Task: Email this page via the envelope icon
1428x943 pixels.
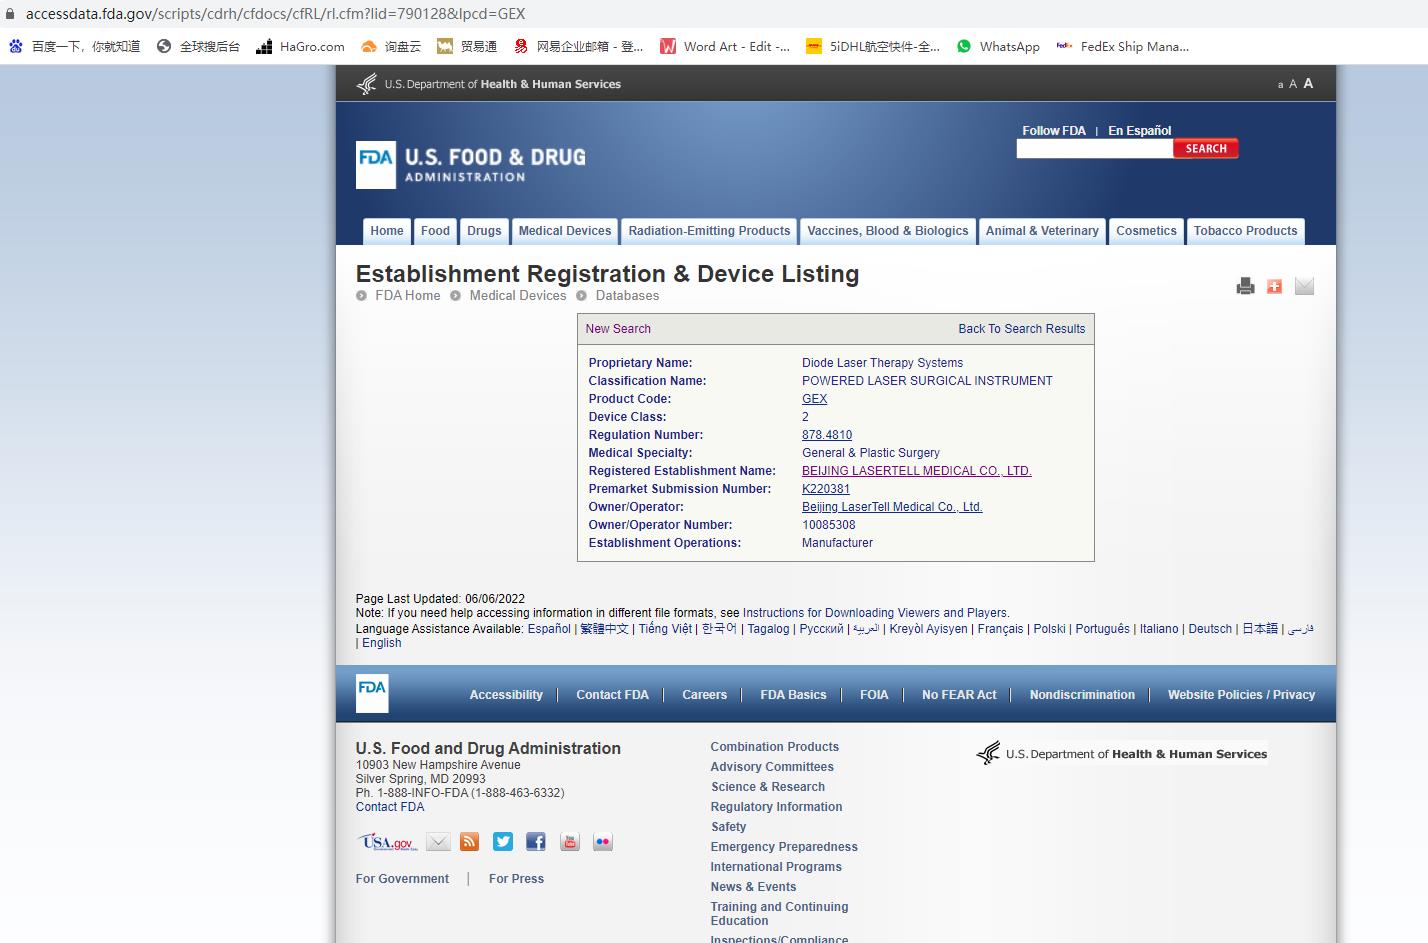Action: (1304, 286)
